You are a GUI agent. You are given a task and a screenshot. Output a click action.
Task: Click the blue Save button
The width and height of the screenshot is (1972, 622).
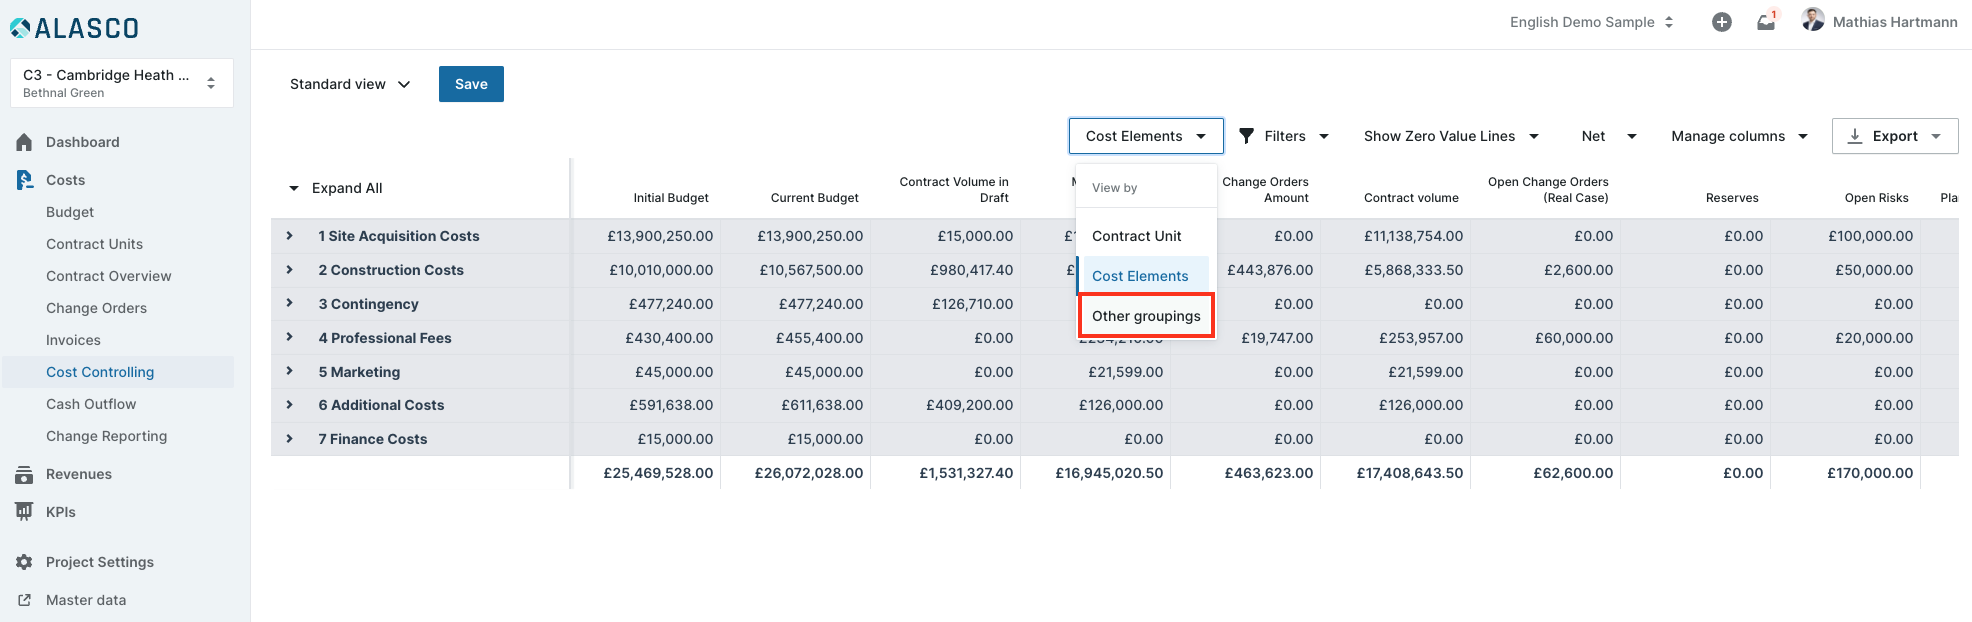[x=471, y=84]
